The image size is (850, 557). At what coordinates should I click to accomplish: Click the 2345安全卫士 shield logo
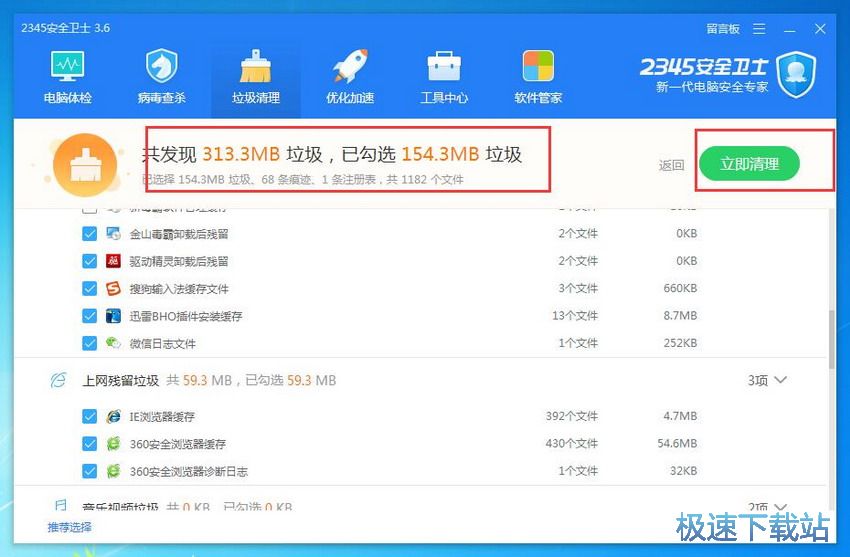pyautogui.click(x=796, y=75)
